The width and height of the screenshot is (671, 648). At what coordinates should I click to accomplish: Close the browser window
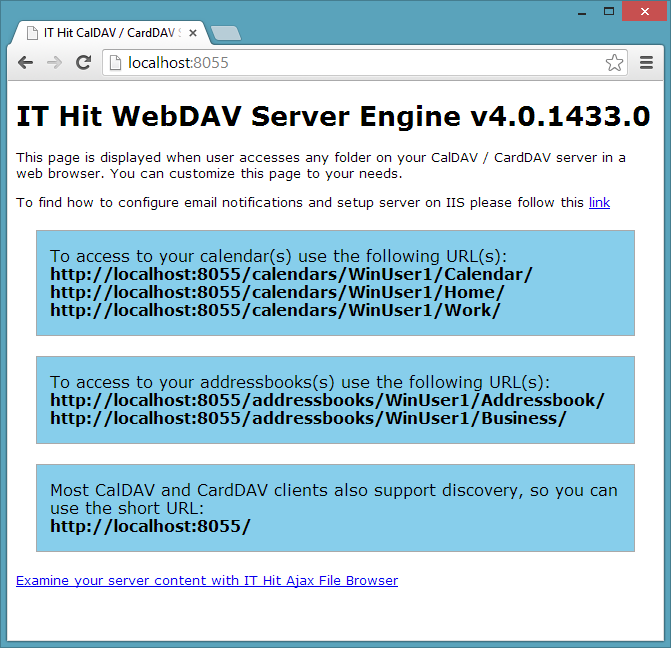[x=645, y=11]
